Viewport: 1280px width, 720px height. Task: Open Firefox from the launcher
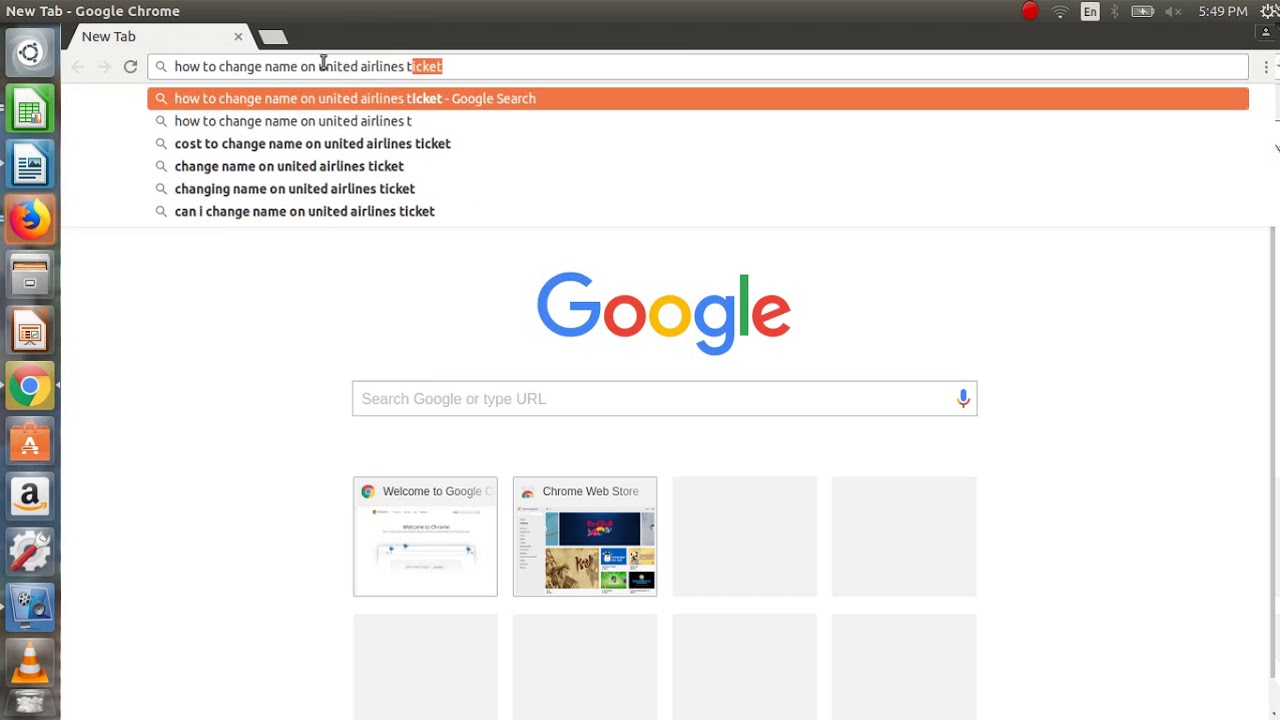click(29, 220)
